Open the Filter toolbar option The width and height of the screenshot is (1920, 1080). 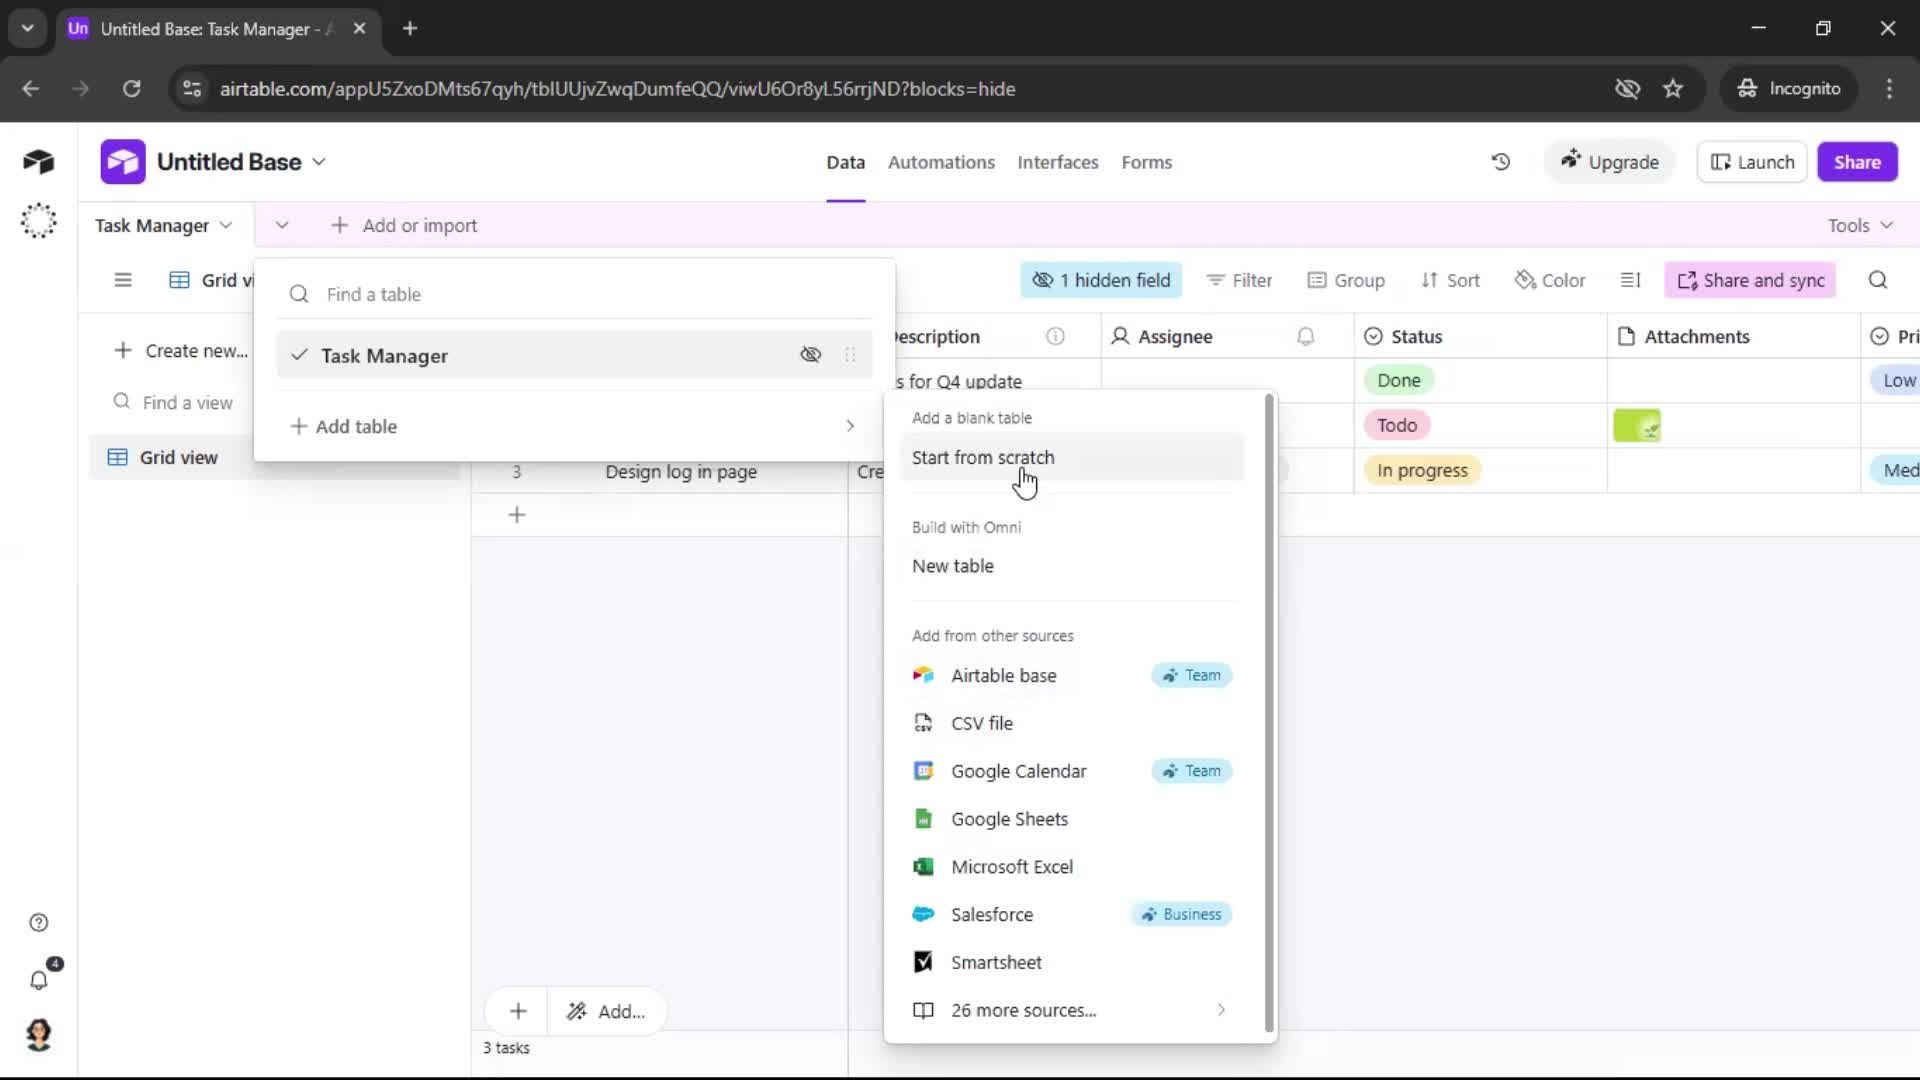(1239, 280)
